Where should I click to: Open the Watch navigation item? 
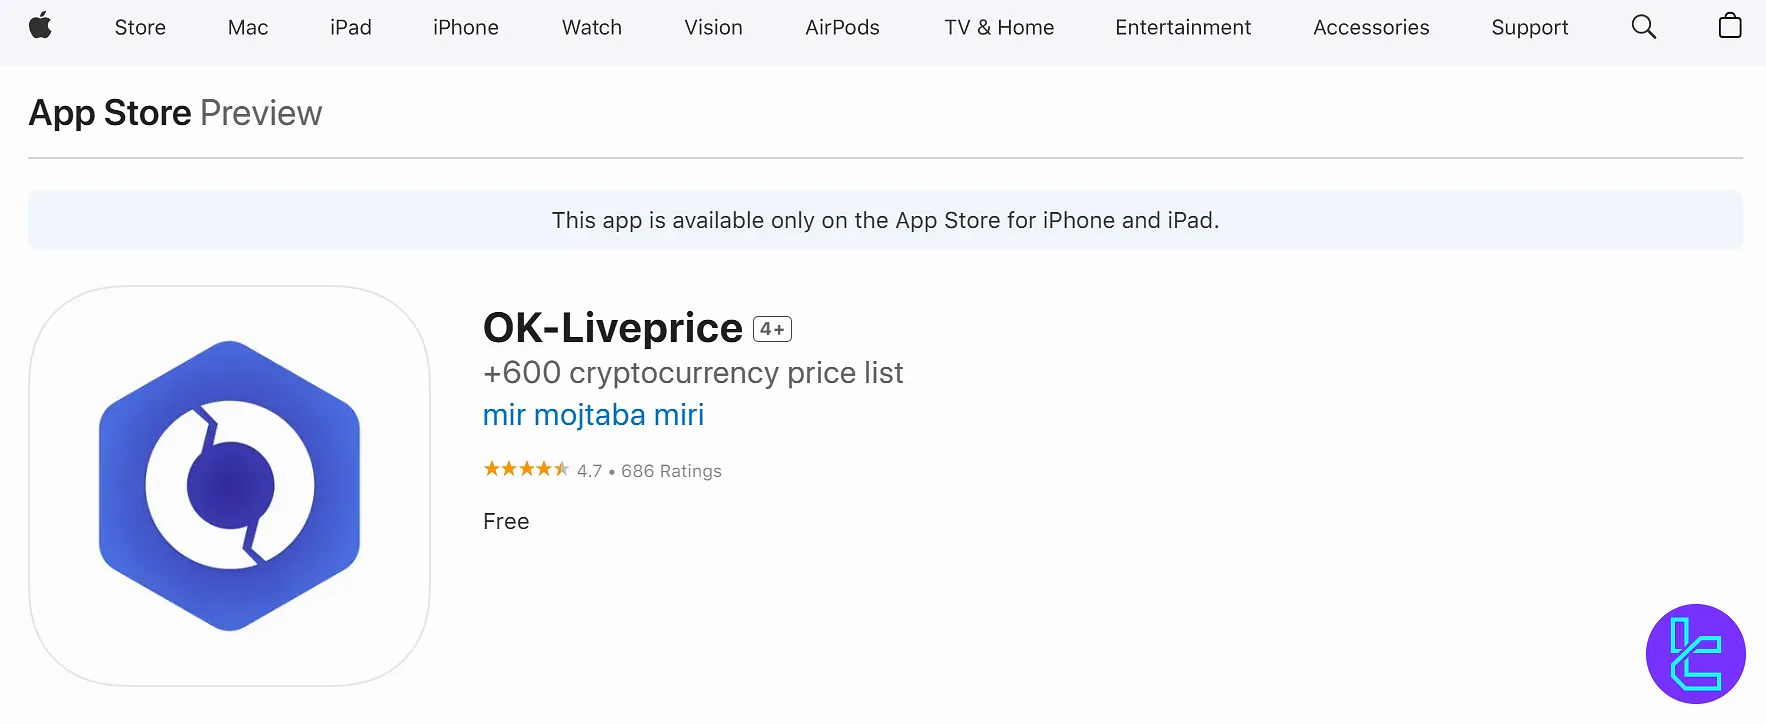click(592, 28)
